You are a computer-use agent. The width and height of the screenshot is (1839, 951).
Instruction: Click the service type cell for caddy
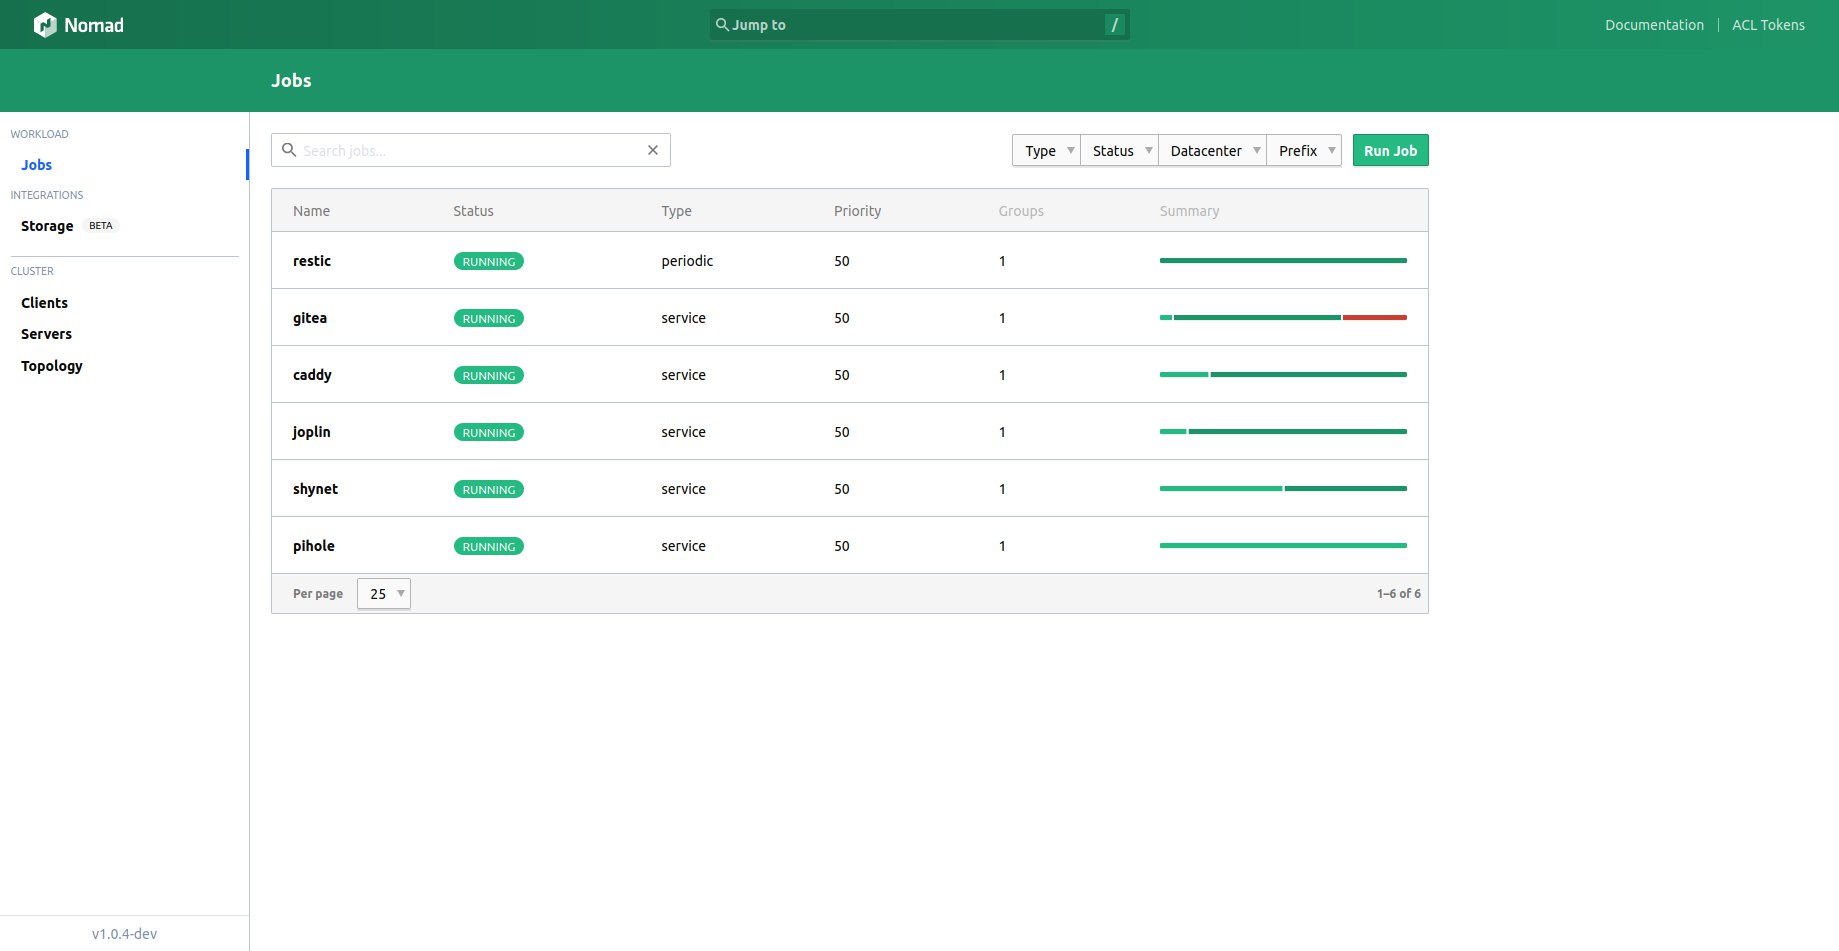[x=683, y=375]
